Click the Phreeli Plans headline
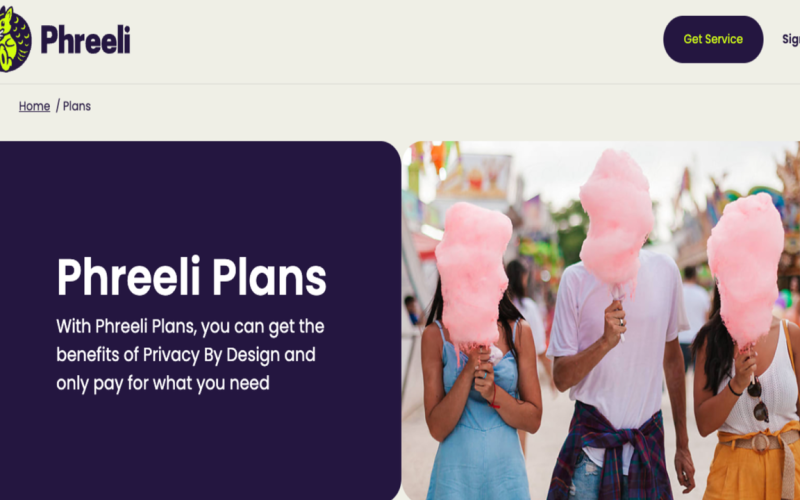Image resolution: width=800 pixels, height=500 pixels. (x=191, y=277)
